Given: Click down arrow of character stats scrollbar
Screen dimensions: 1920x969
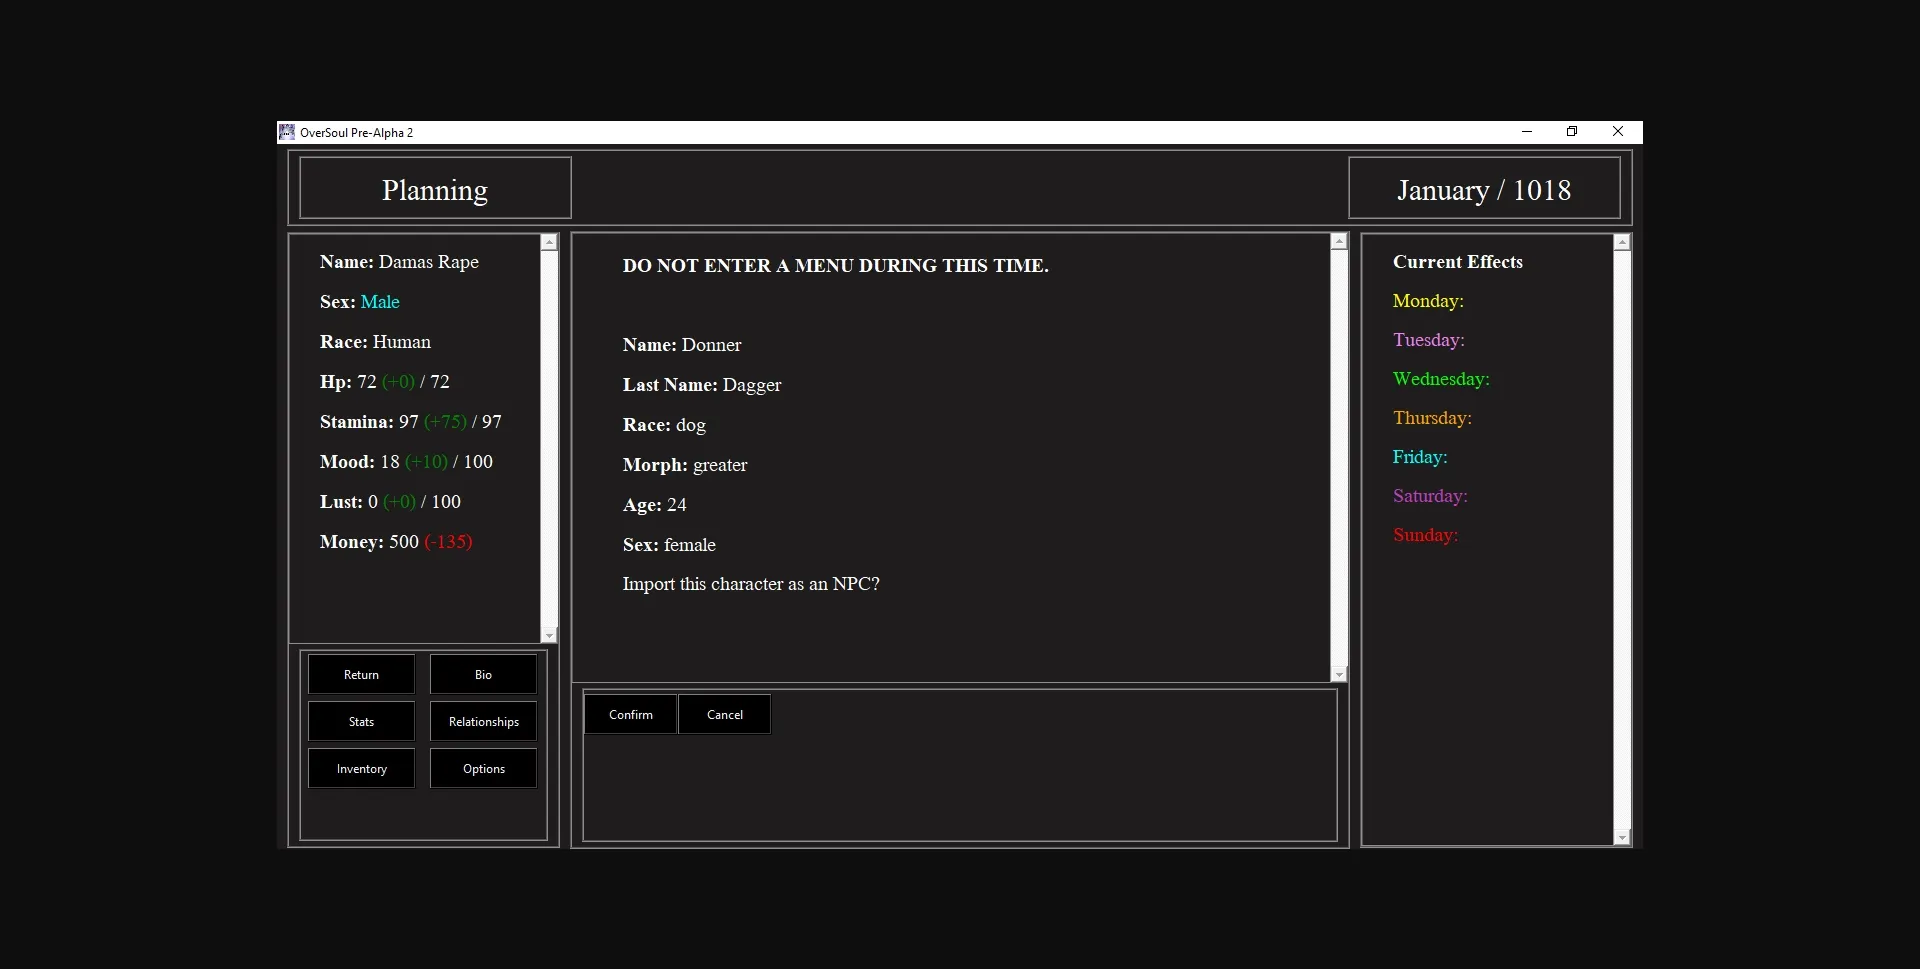Looking at the screenshot, I should click(549, 635).
